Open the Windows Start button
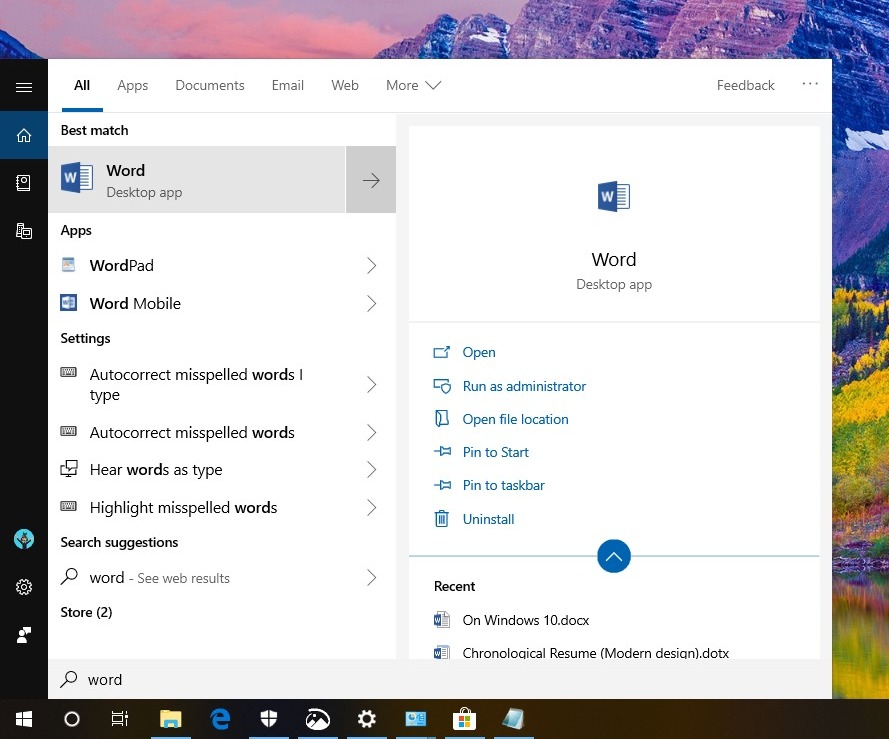889x739 pixels. (x=24, y=719)
